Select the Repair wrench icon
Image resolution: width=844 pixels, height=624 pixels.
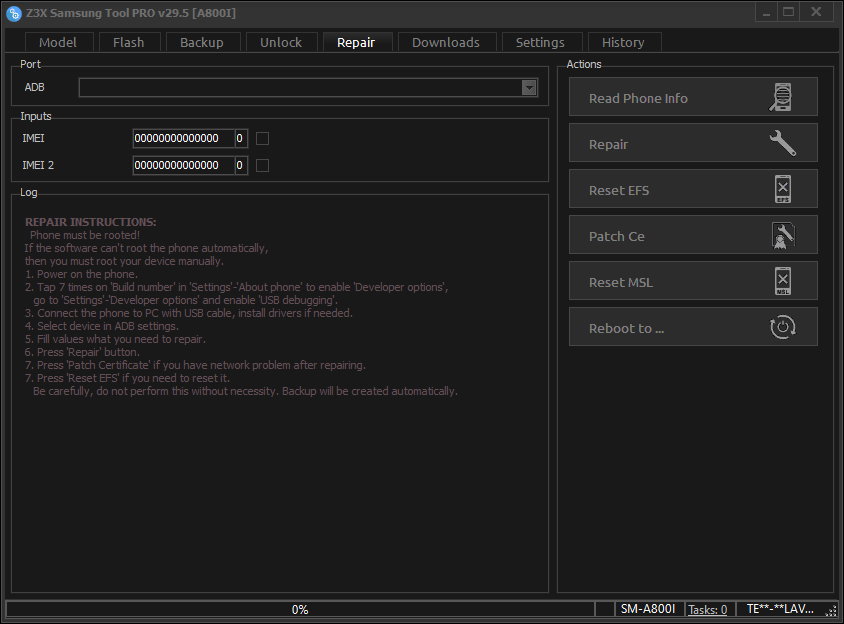[x=784, y=142]
